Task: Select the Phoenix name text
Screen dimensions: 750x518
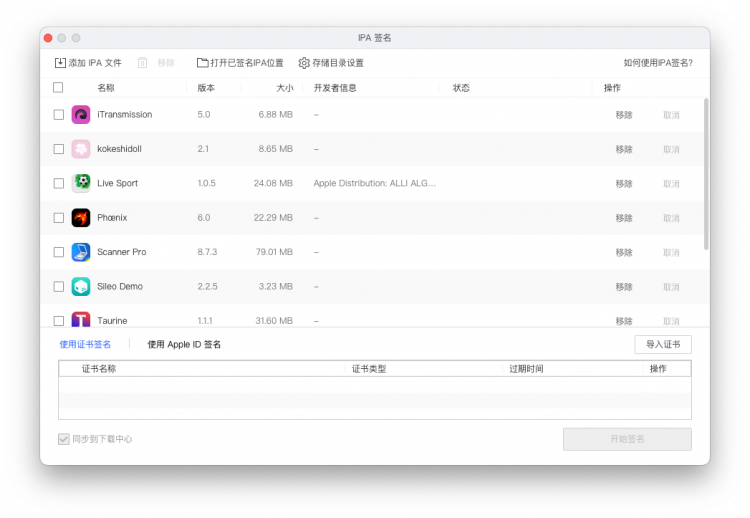Action: point(112,218)
